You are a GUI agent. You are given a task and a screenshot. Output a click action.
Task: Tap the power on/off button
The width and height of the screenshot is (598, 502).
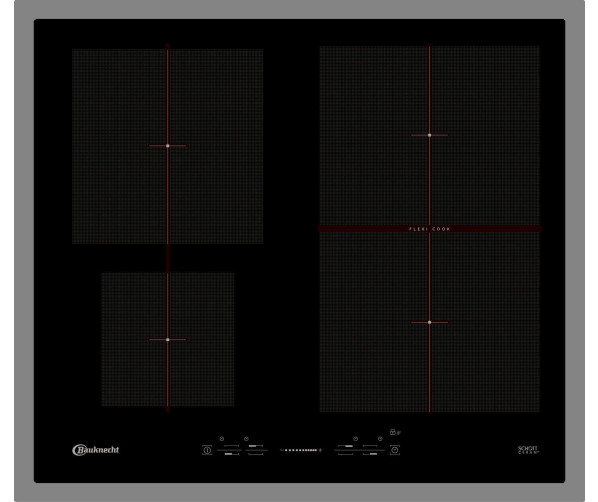pos(207,450)
